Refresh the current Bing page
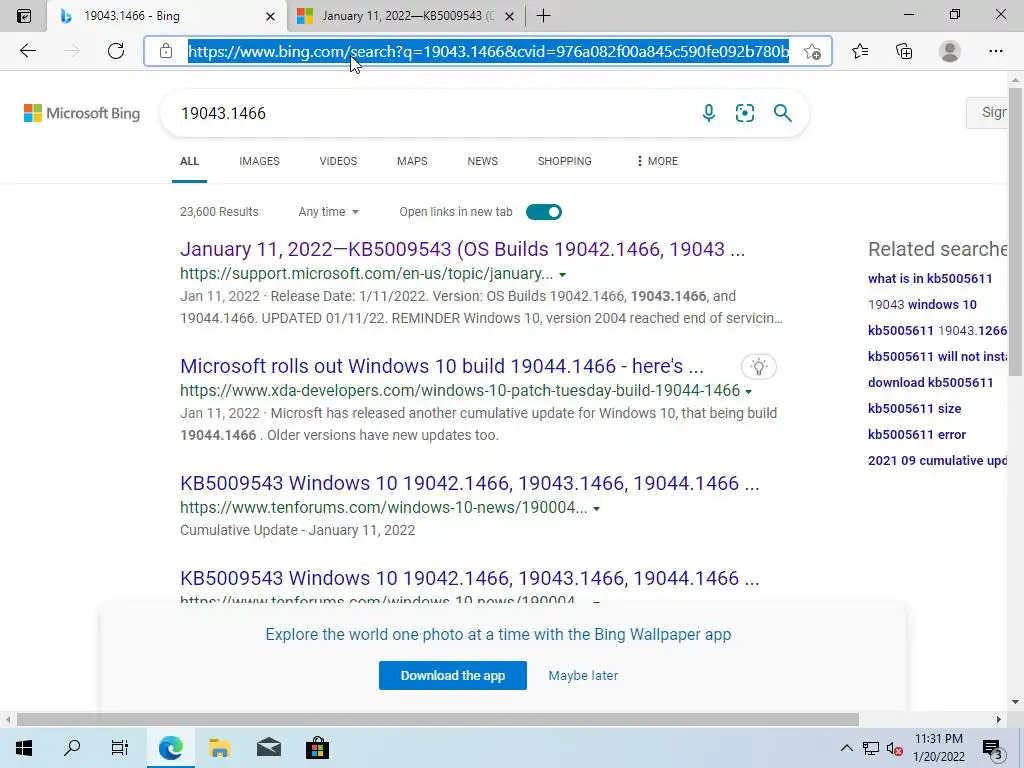Viewport: 1024px width, 768px height. click(116, 51)
